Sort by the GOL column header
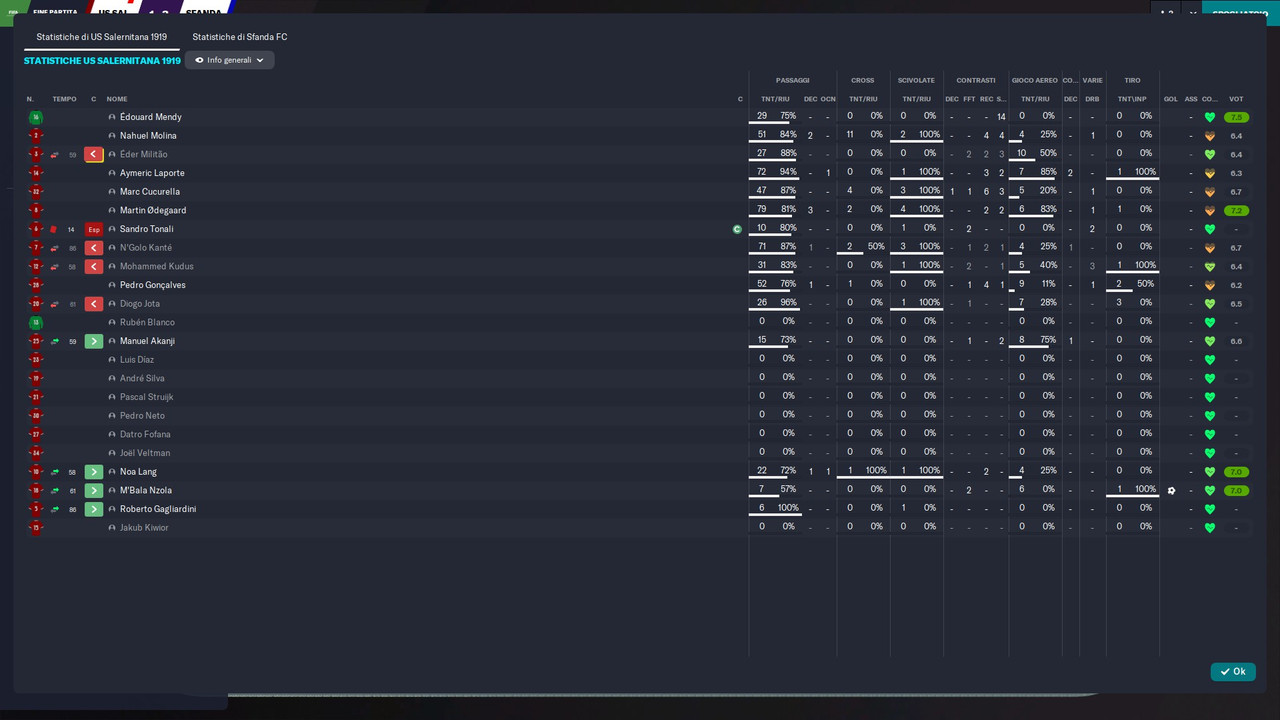Image resolution: width=1280 pixels, height=720 pixels. 1171,99
